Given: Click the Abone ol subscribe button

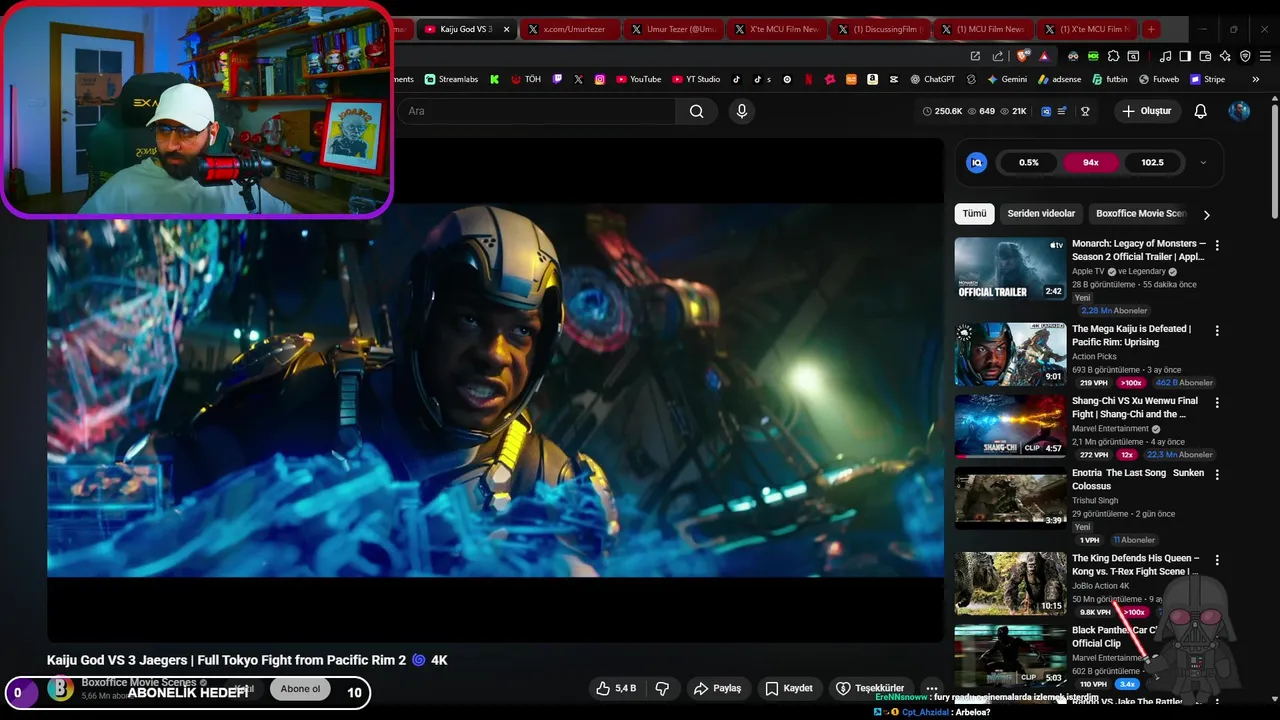Looking at the screenshot, I should 300,689.
